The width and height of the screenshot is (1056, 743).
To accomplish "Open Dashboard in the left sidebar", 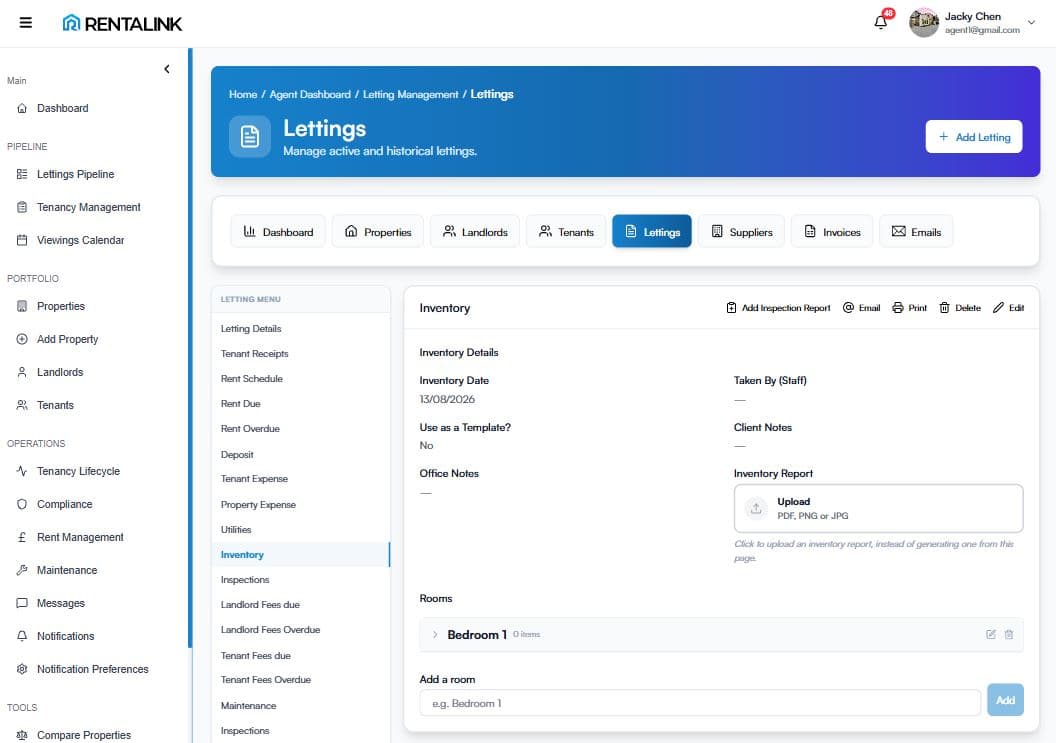I will (62, 108).
